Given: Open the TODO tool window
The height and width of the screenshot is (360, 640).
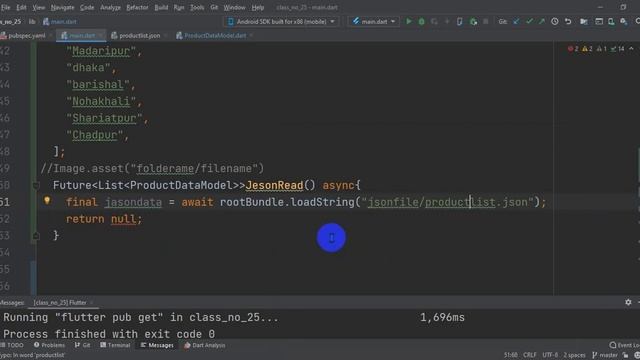Looking at the screenshot, I should click(13, 345).
